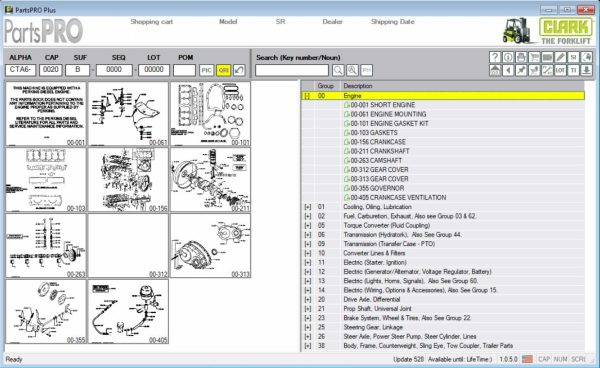Select 00-263 CAMSHAFT entry

[373, 160]
